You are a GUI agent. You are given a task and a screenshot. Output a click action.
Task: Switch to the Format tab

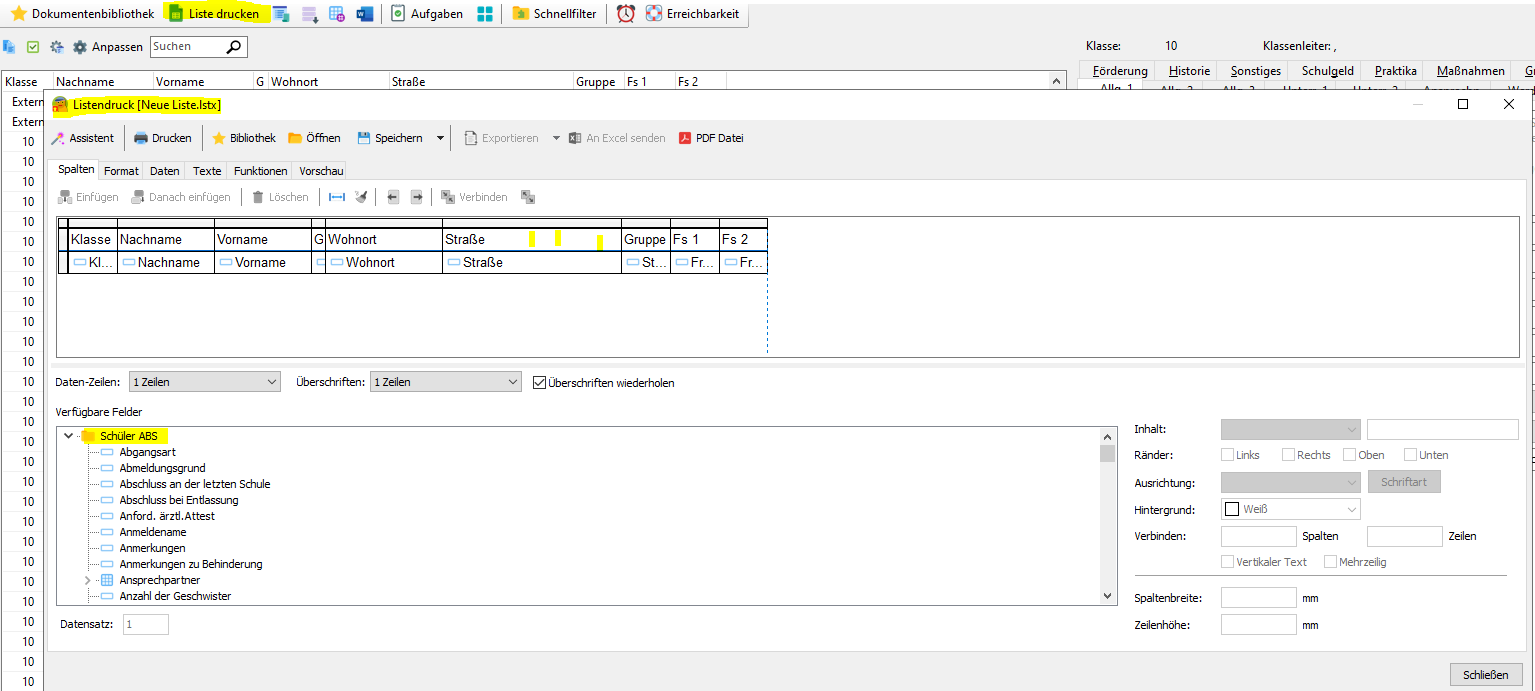point(121,171)
